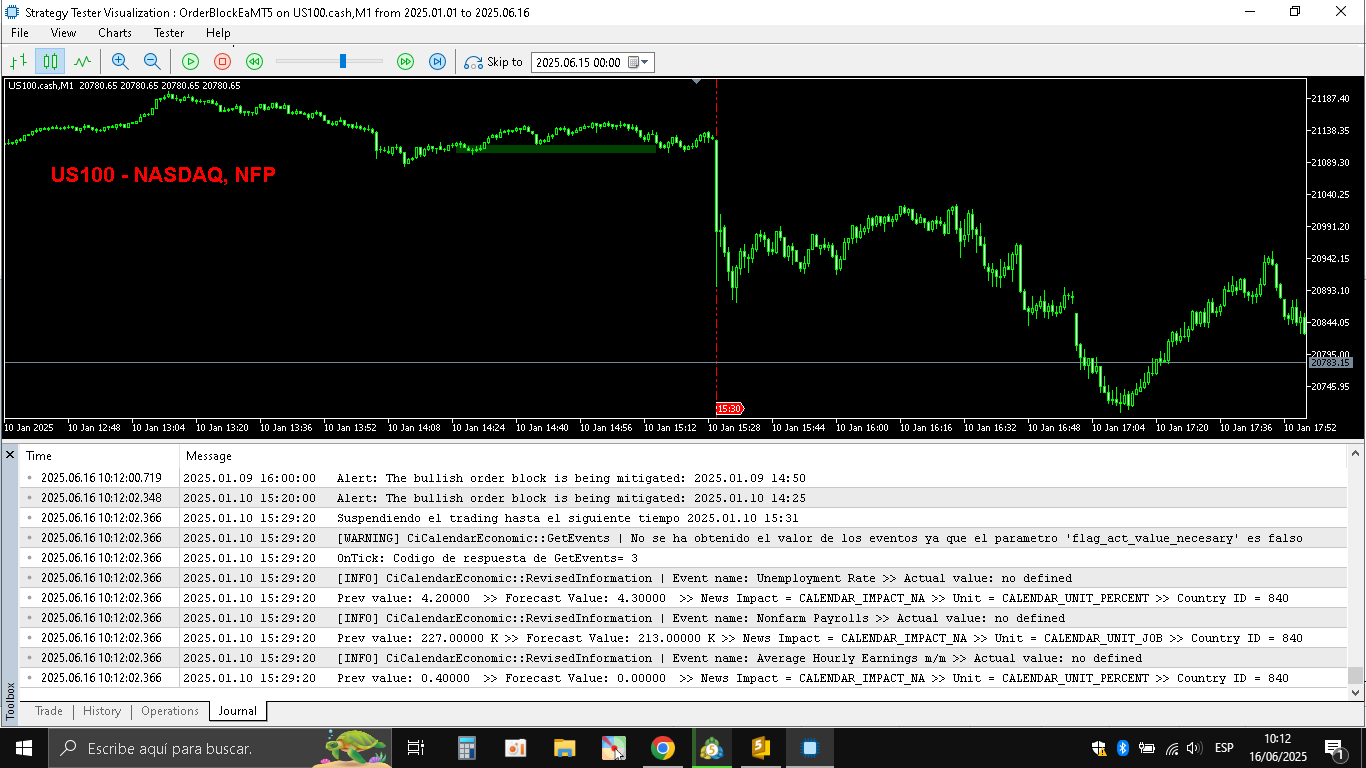Zoom in on the chart
1366x768 pixels.
(x=120, y=62)
